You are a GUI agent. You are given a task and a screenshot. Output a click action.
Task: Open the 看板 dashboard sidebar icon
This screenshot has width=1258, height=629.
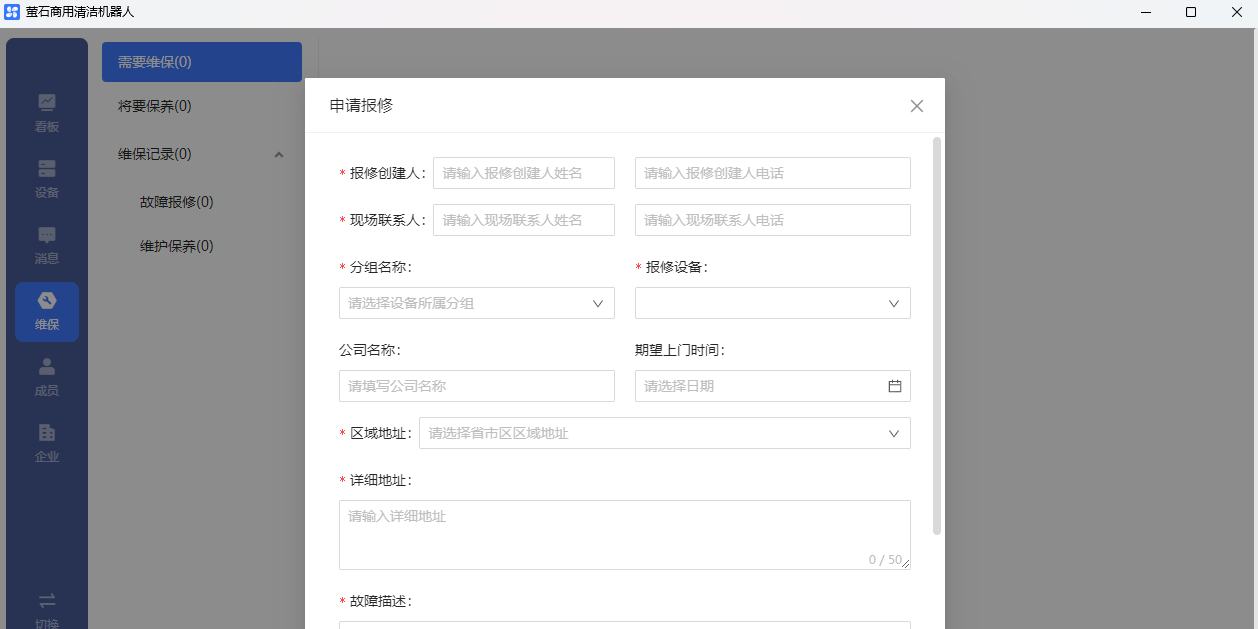(47, 102)
